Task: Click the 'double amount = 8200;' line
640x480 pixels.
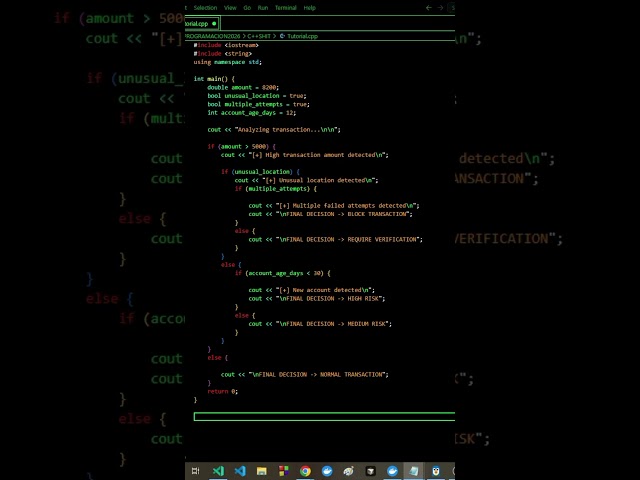Action: [243, 87]
